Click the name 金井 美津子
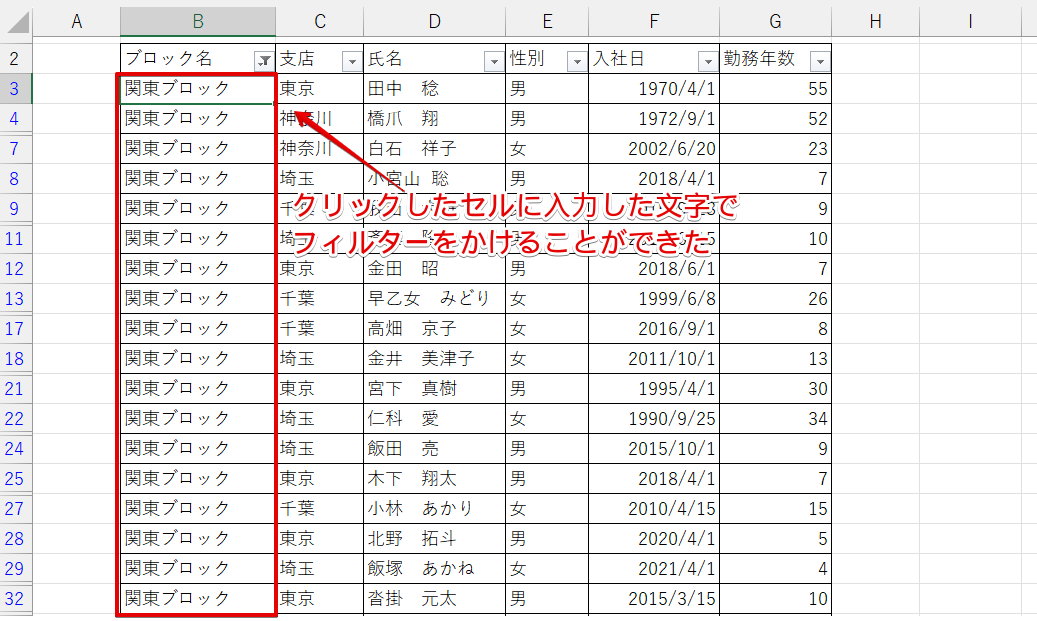The image size is (1037, 621). pos(421,358)
